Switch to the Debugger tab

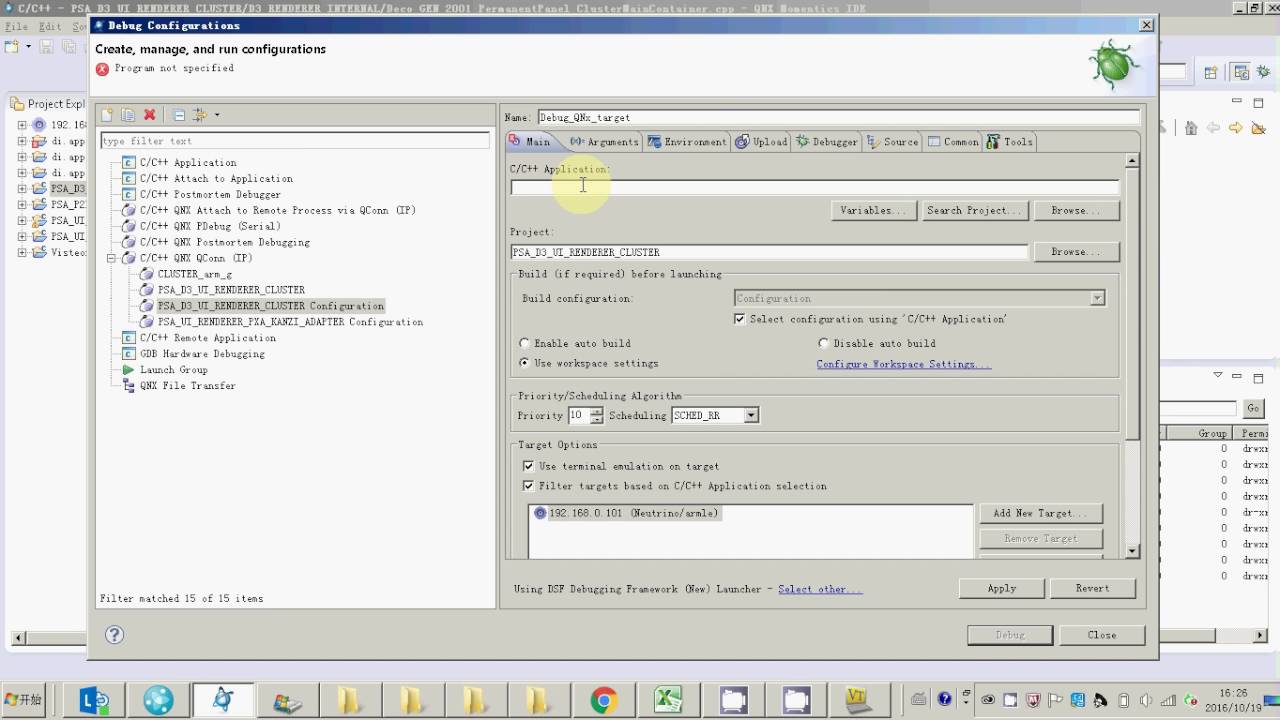[827, 142]
